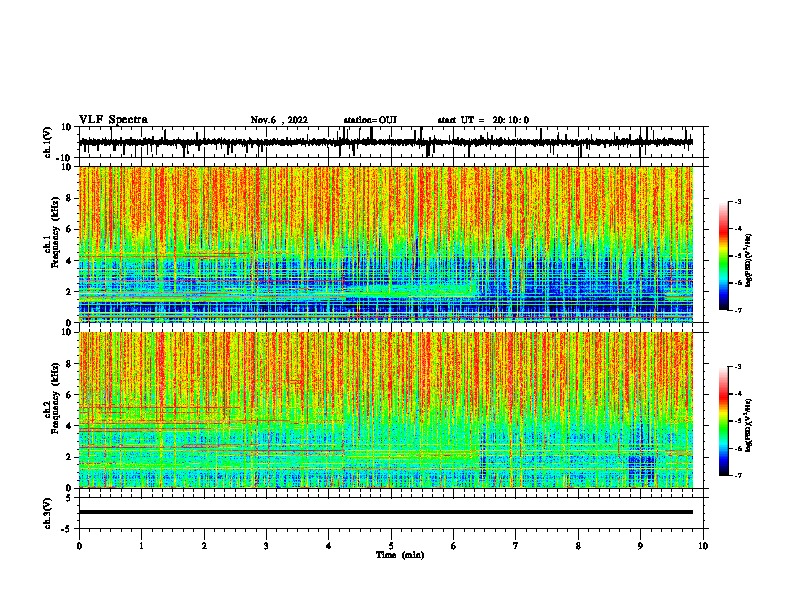Click time axis tick label "1"

[141, 546]
